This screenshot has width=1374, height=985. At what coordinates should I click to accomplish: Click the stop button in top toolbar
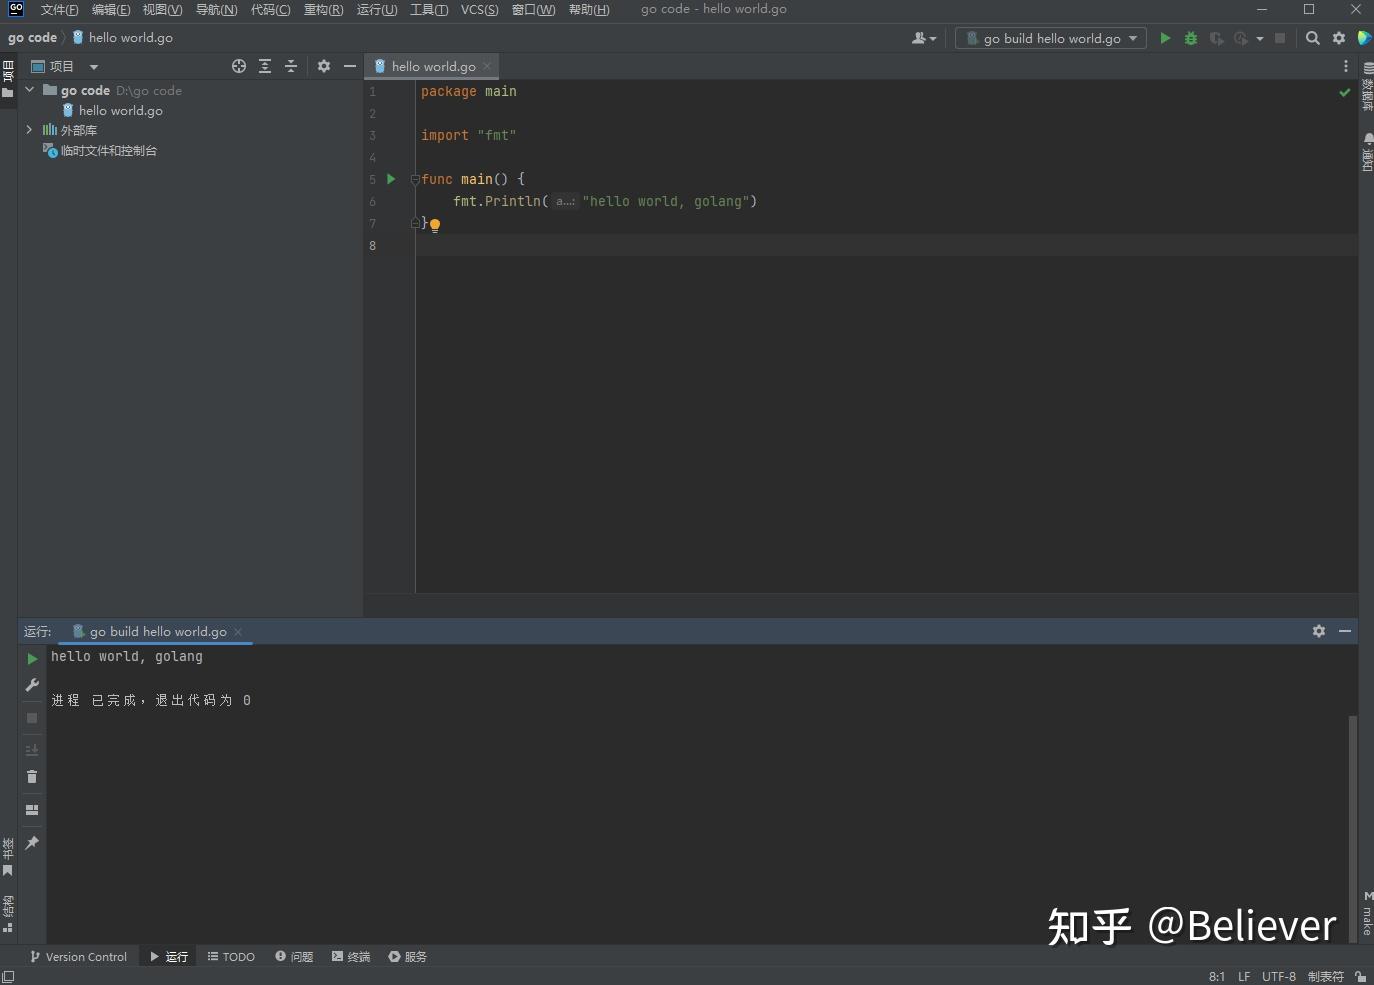coord(1280,38)
